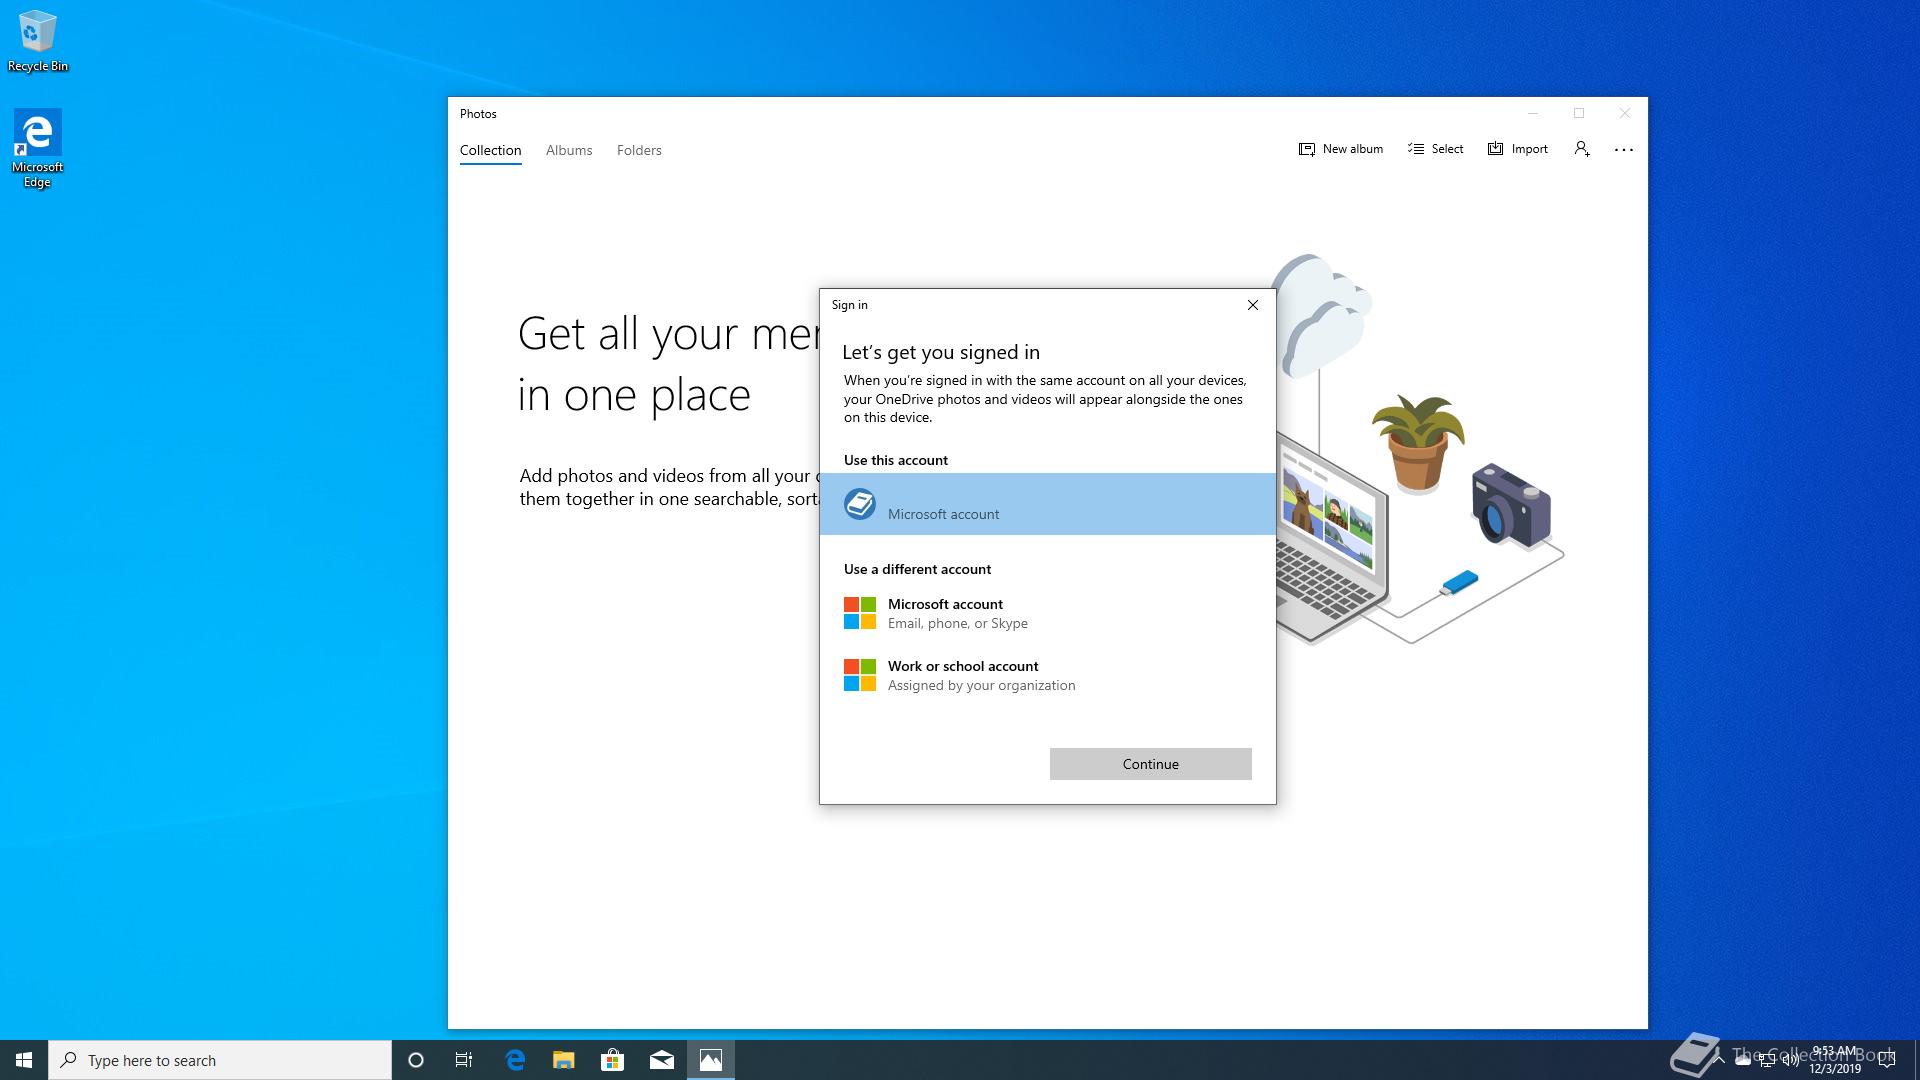This screenshot has height=1080, width=1920.
Task: Click the Import icon in toolbar
Action: pos(1495,149)
